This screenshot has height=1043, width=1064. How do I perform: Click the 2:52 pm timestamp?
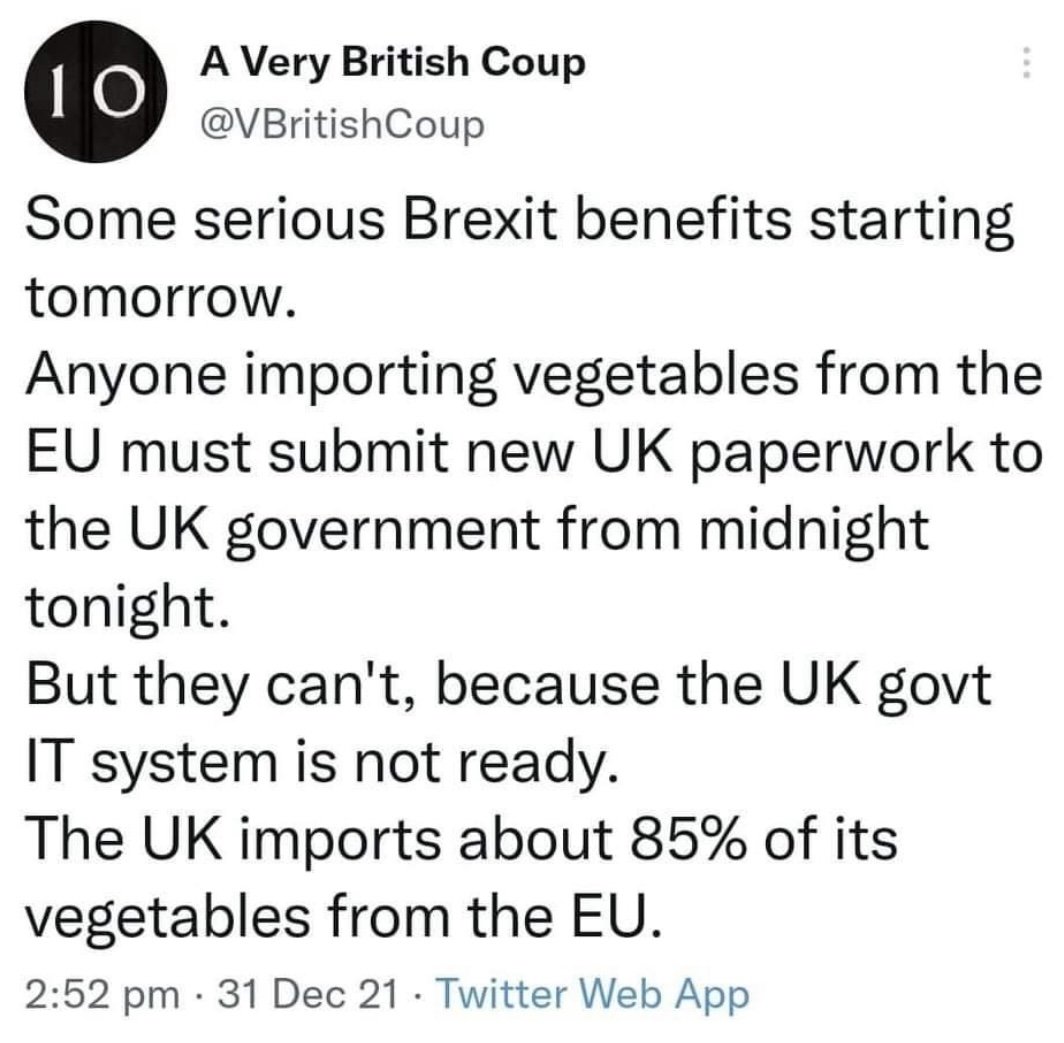(x=104, y=995)
